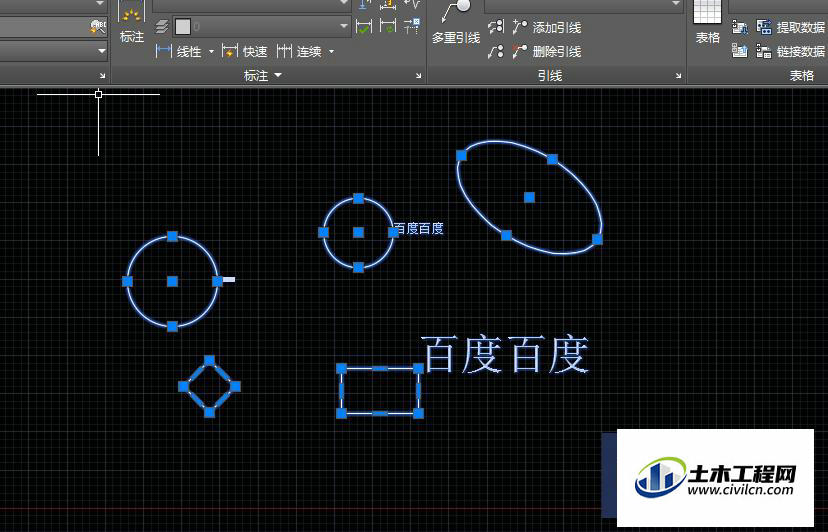
Task: Click the top grip of the diamond shape
Action: 209,361
